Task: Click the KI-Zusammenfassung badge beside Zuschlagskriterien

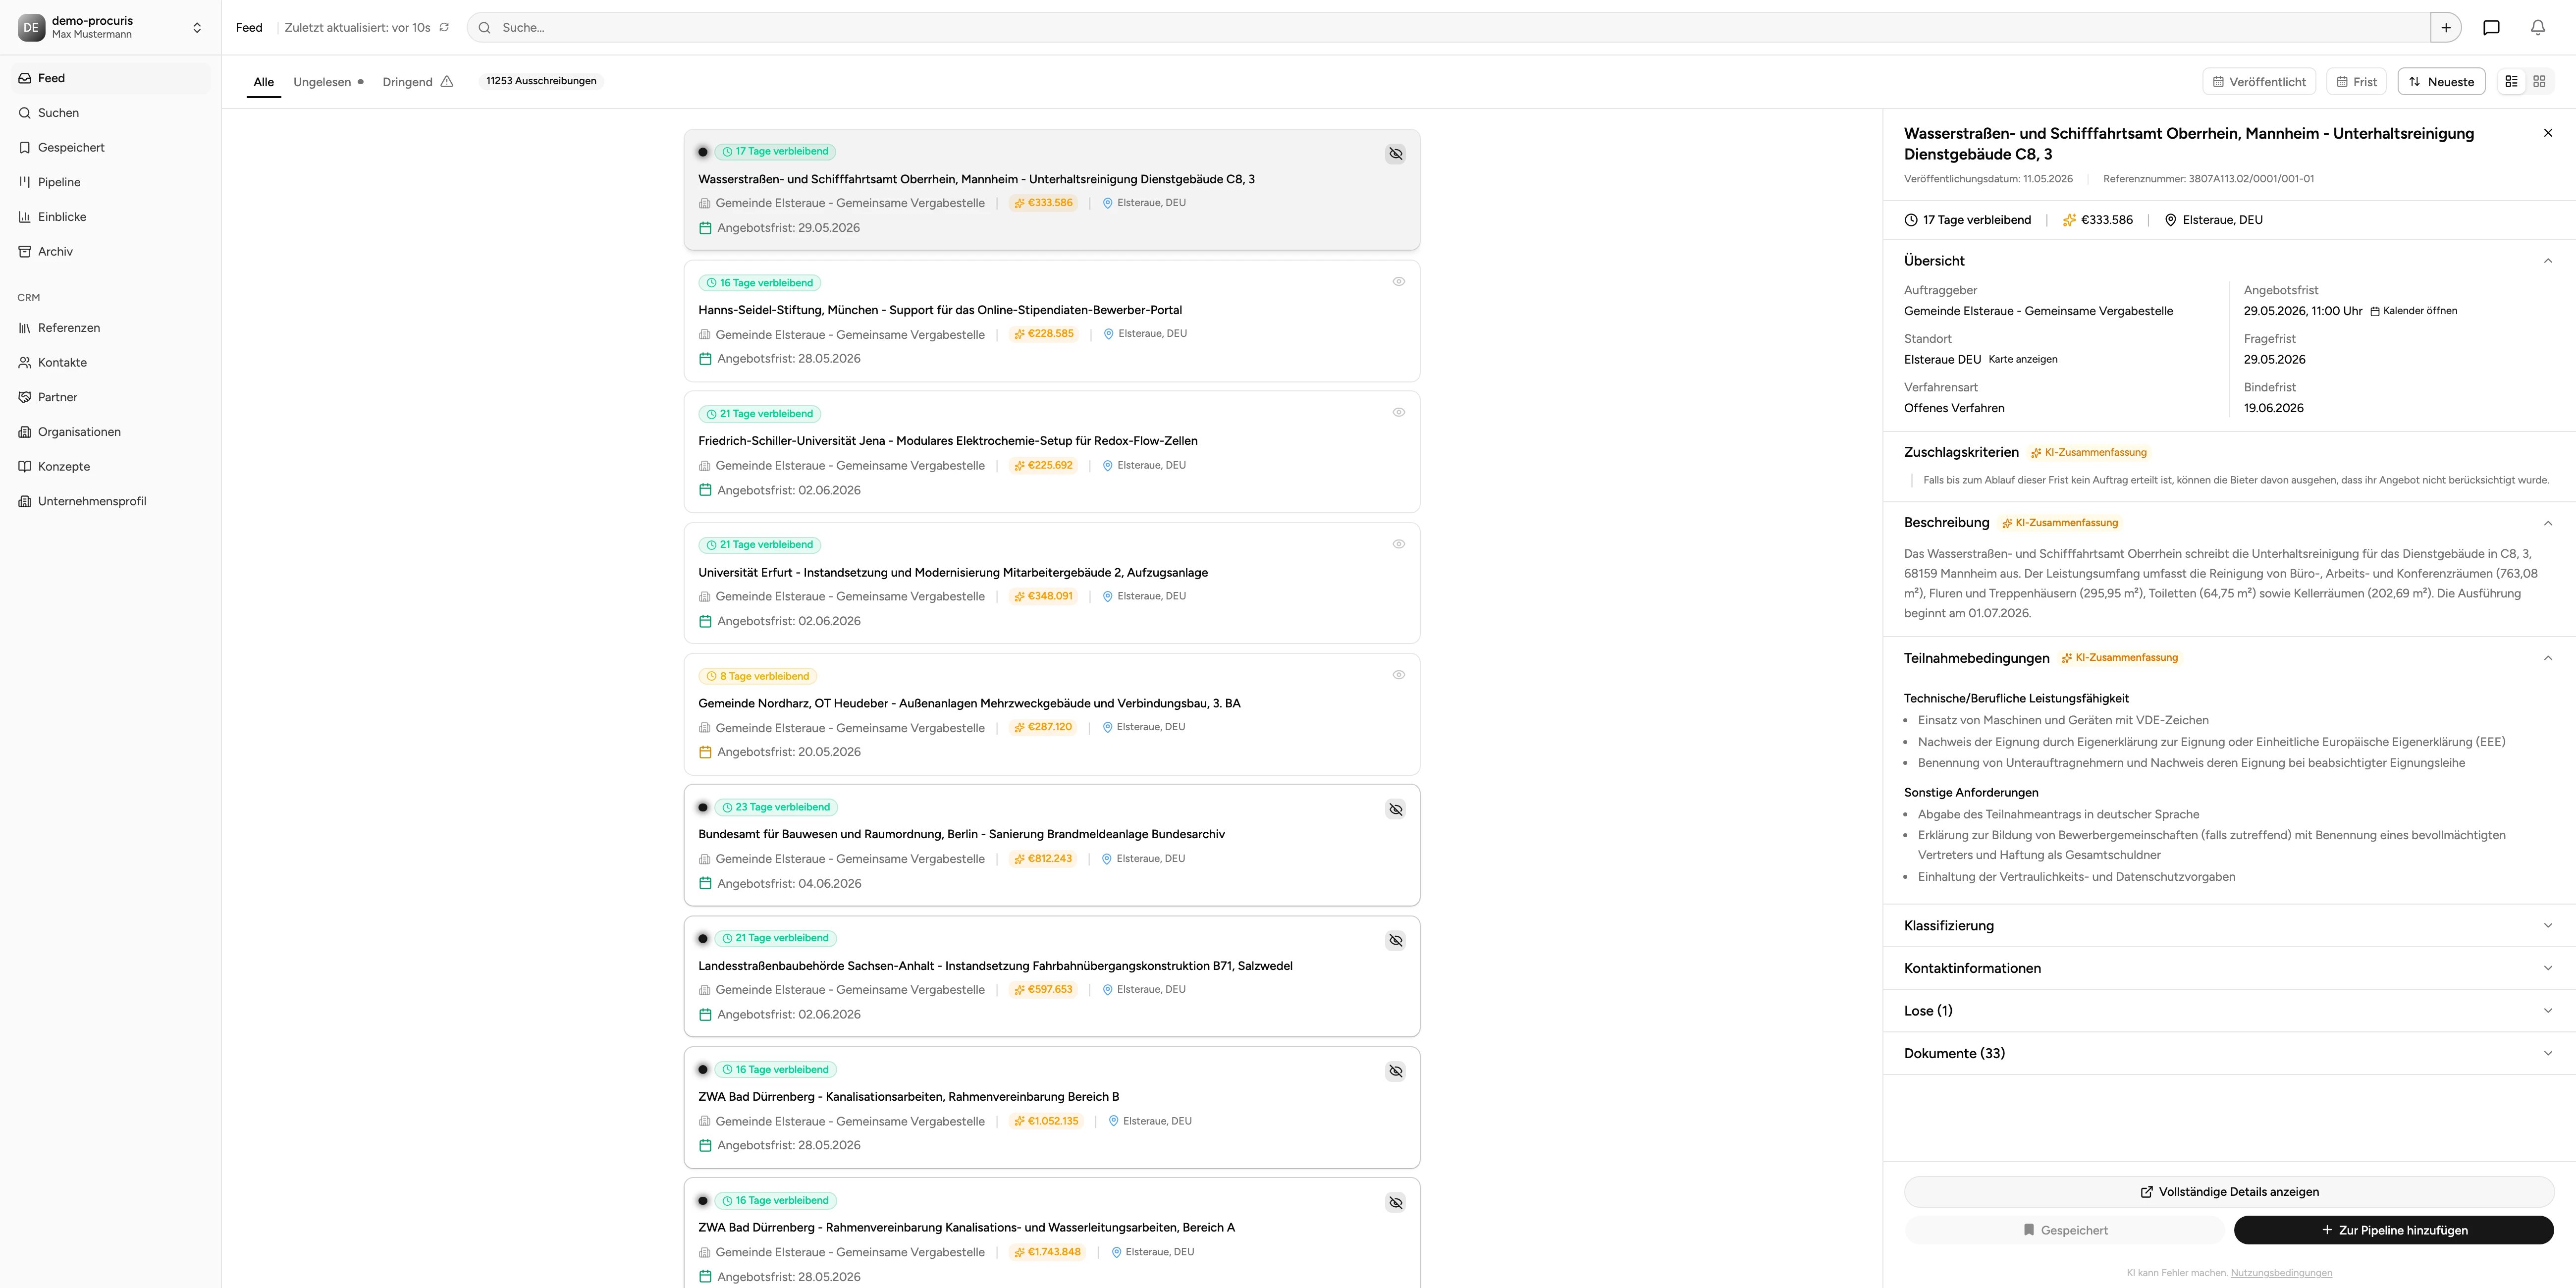Action: [2089, 453]
